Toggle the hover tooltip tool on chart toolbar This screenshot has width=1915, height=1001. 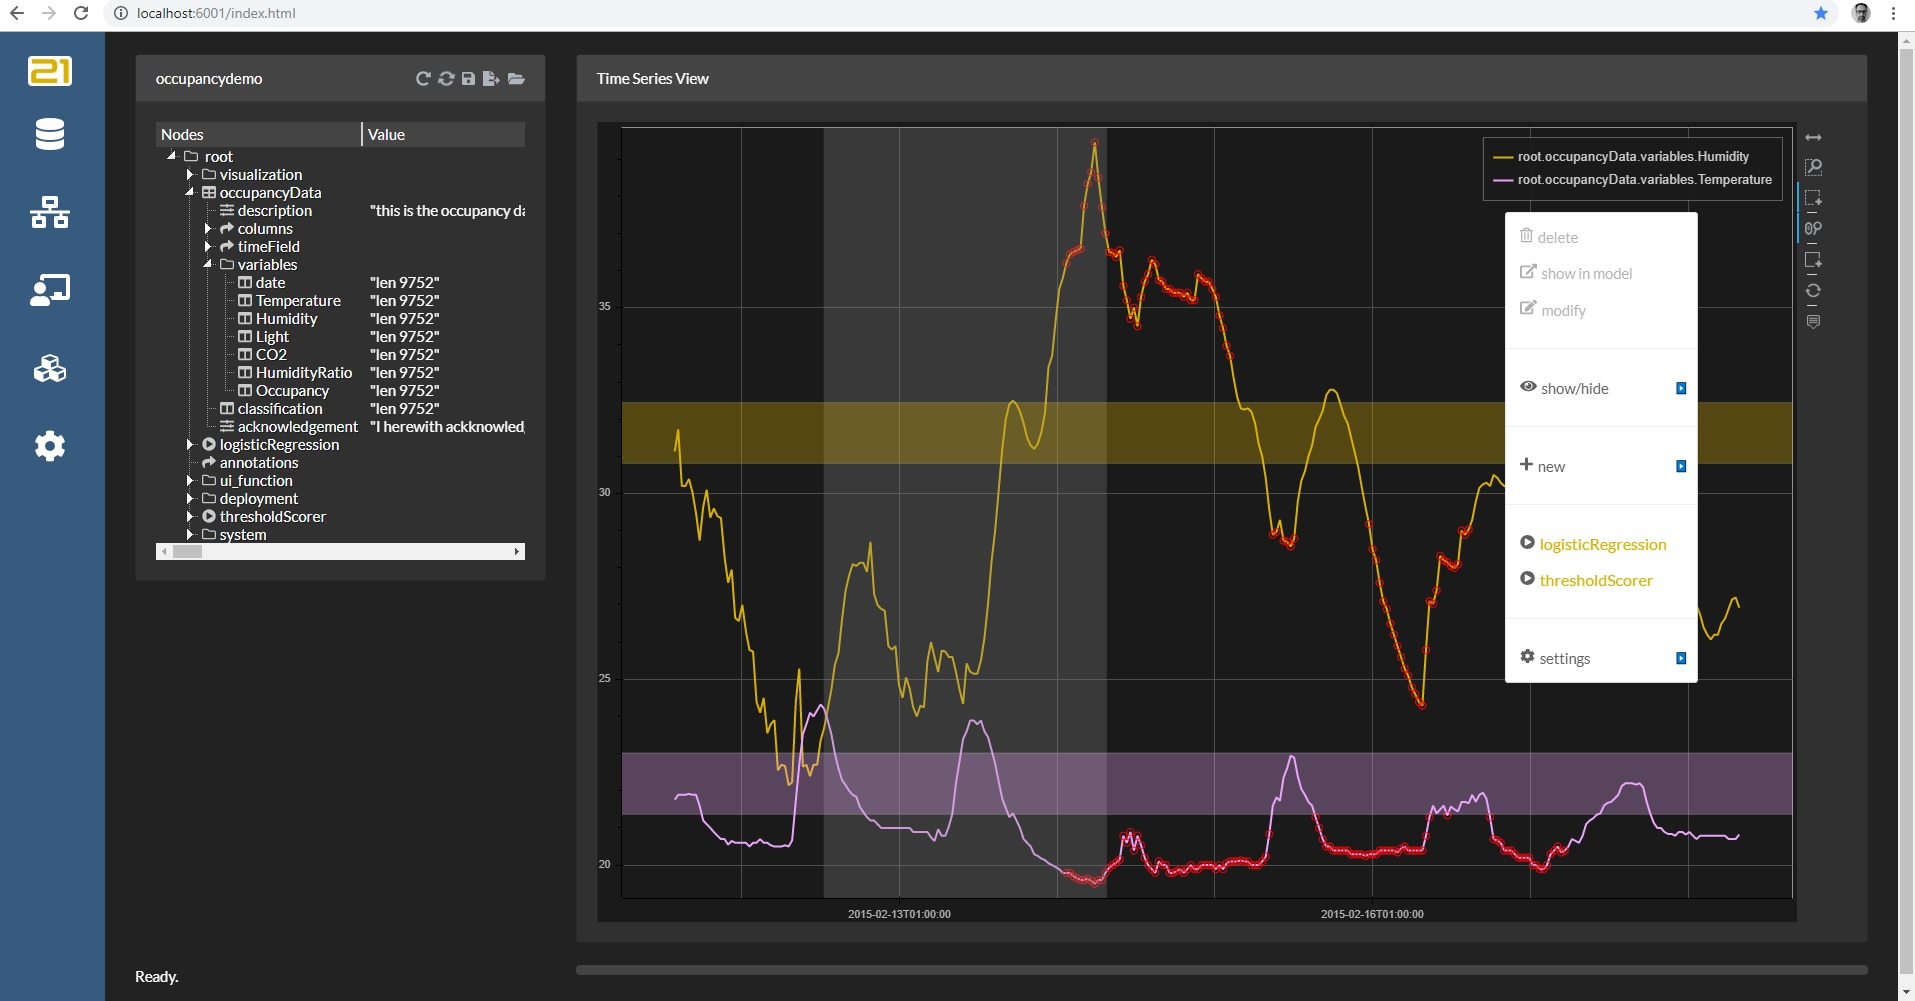tap(1813, 322)
